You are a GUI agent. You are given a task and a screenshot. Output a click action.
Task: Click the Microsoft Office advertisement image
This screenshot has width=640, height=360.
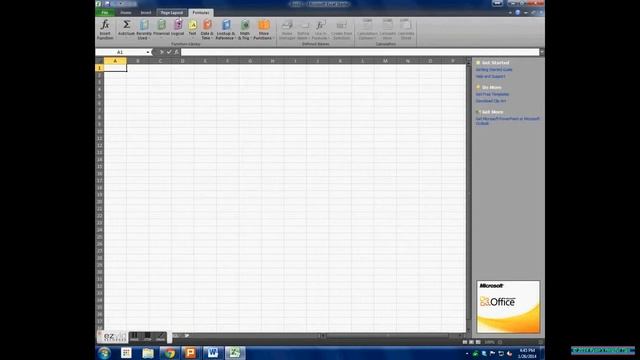click(x=508, y=307)
